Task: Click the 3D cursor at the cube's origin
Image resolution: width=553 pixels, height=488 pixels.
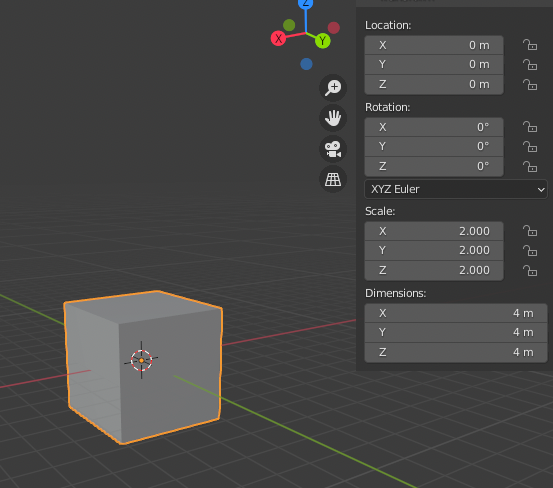Action: (141, 360)
